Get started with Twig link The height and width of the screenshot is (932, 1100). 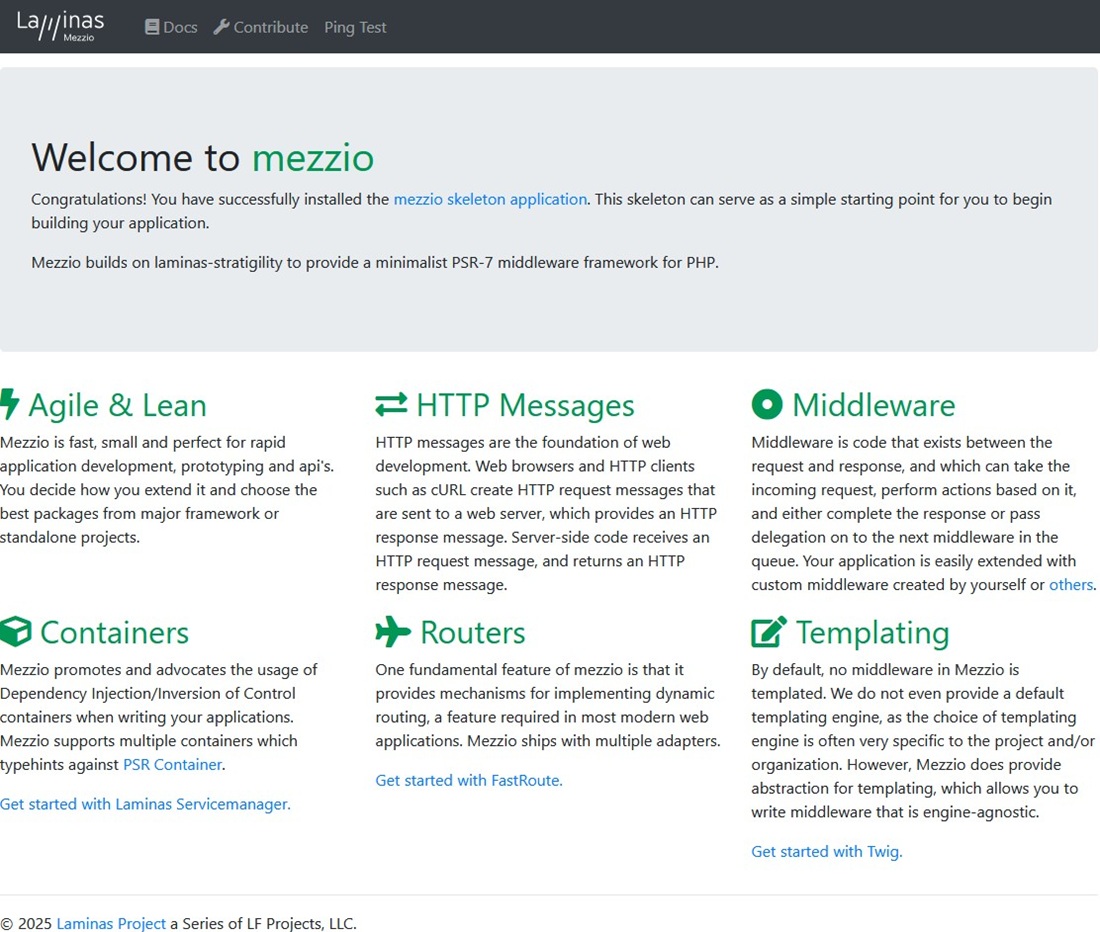point(826,851)
